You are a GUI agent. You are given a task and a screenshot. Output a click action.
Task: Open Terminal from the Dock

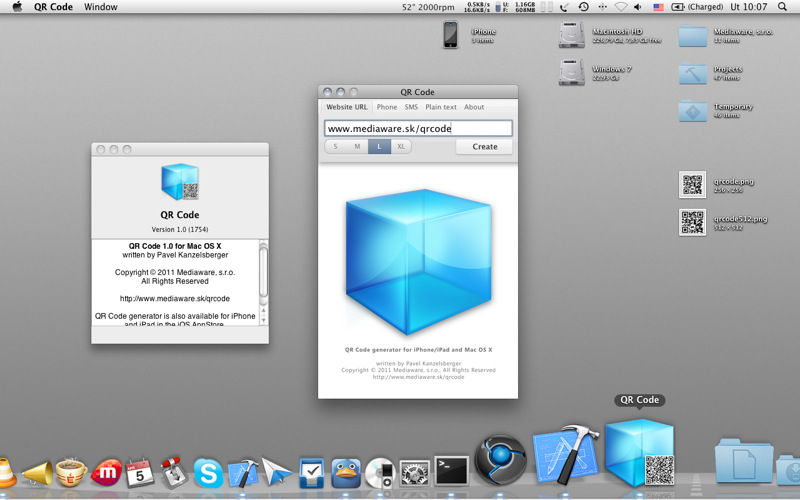pyautogui.click(x=452, y=471)
